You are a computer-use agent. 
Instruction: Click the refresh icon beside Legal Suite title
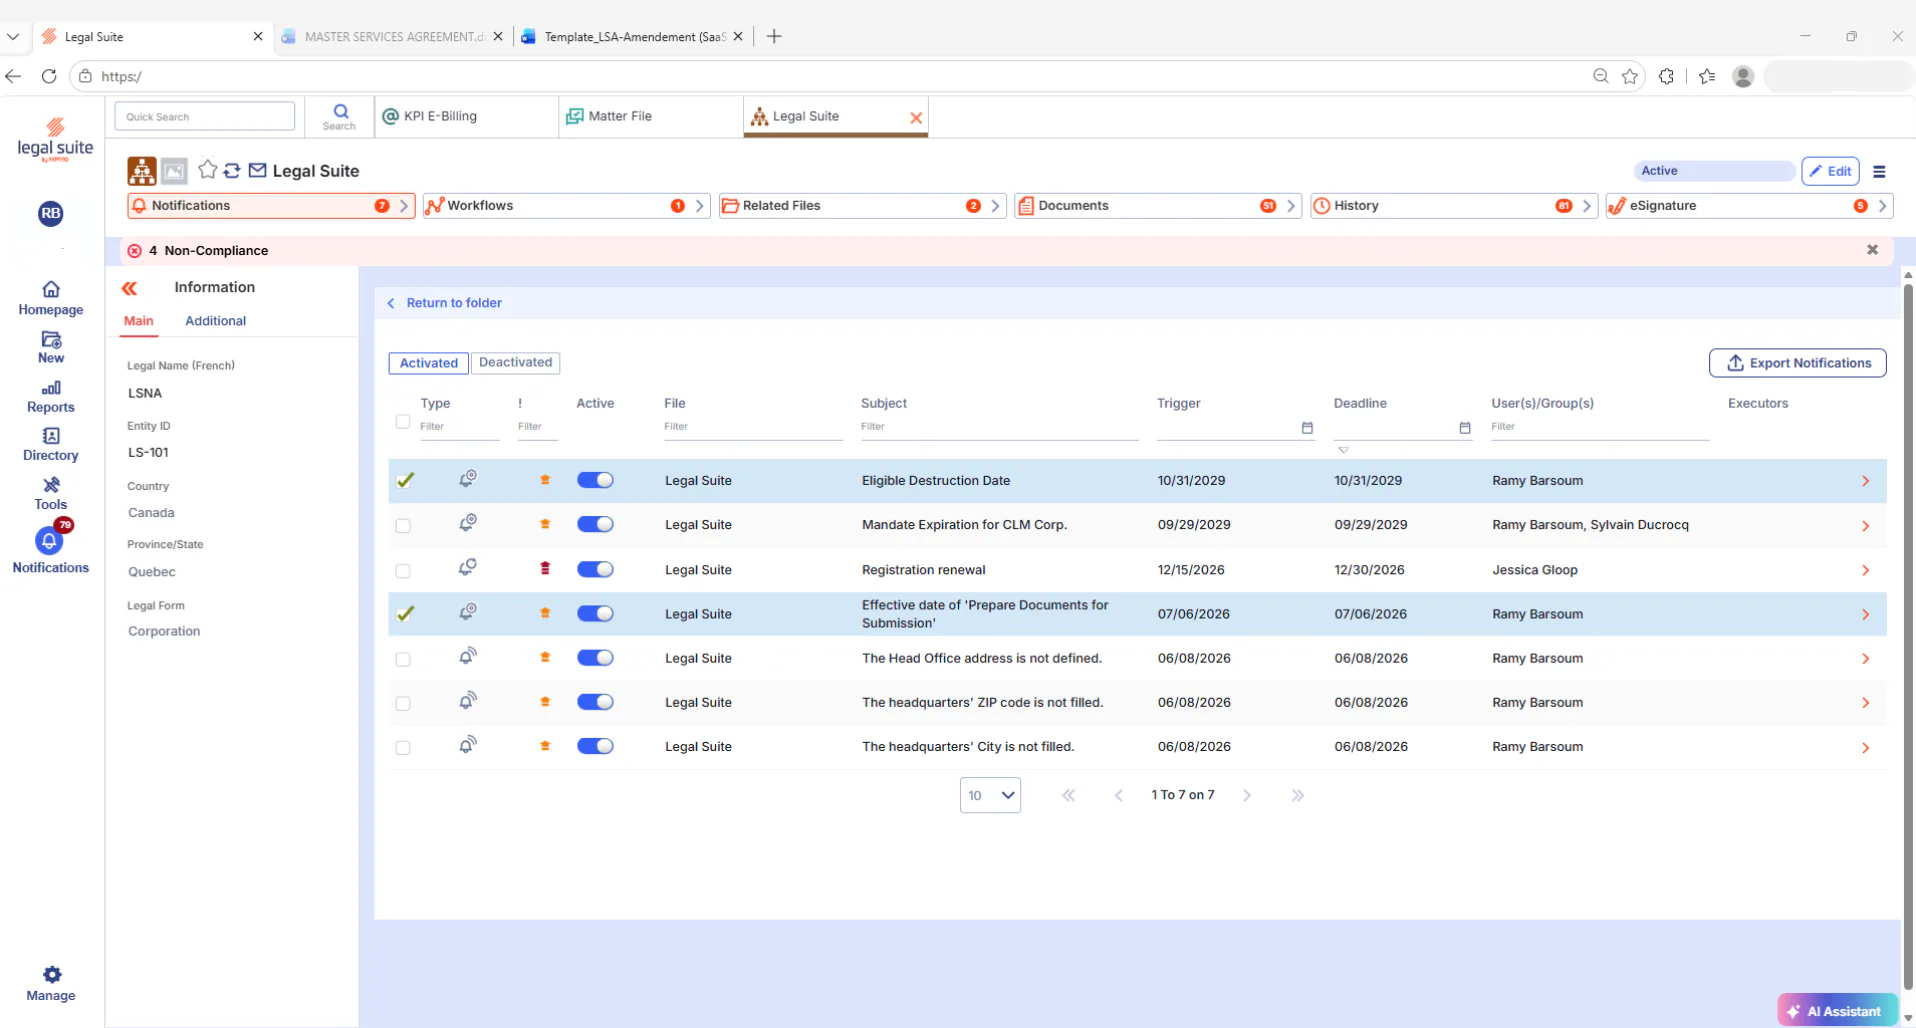point(232,170)
